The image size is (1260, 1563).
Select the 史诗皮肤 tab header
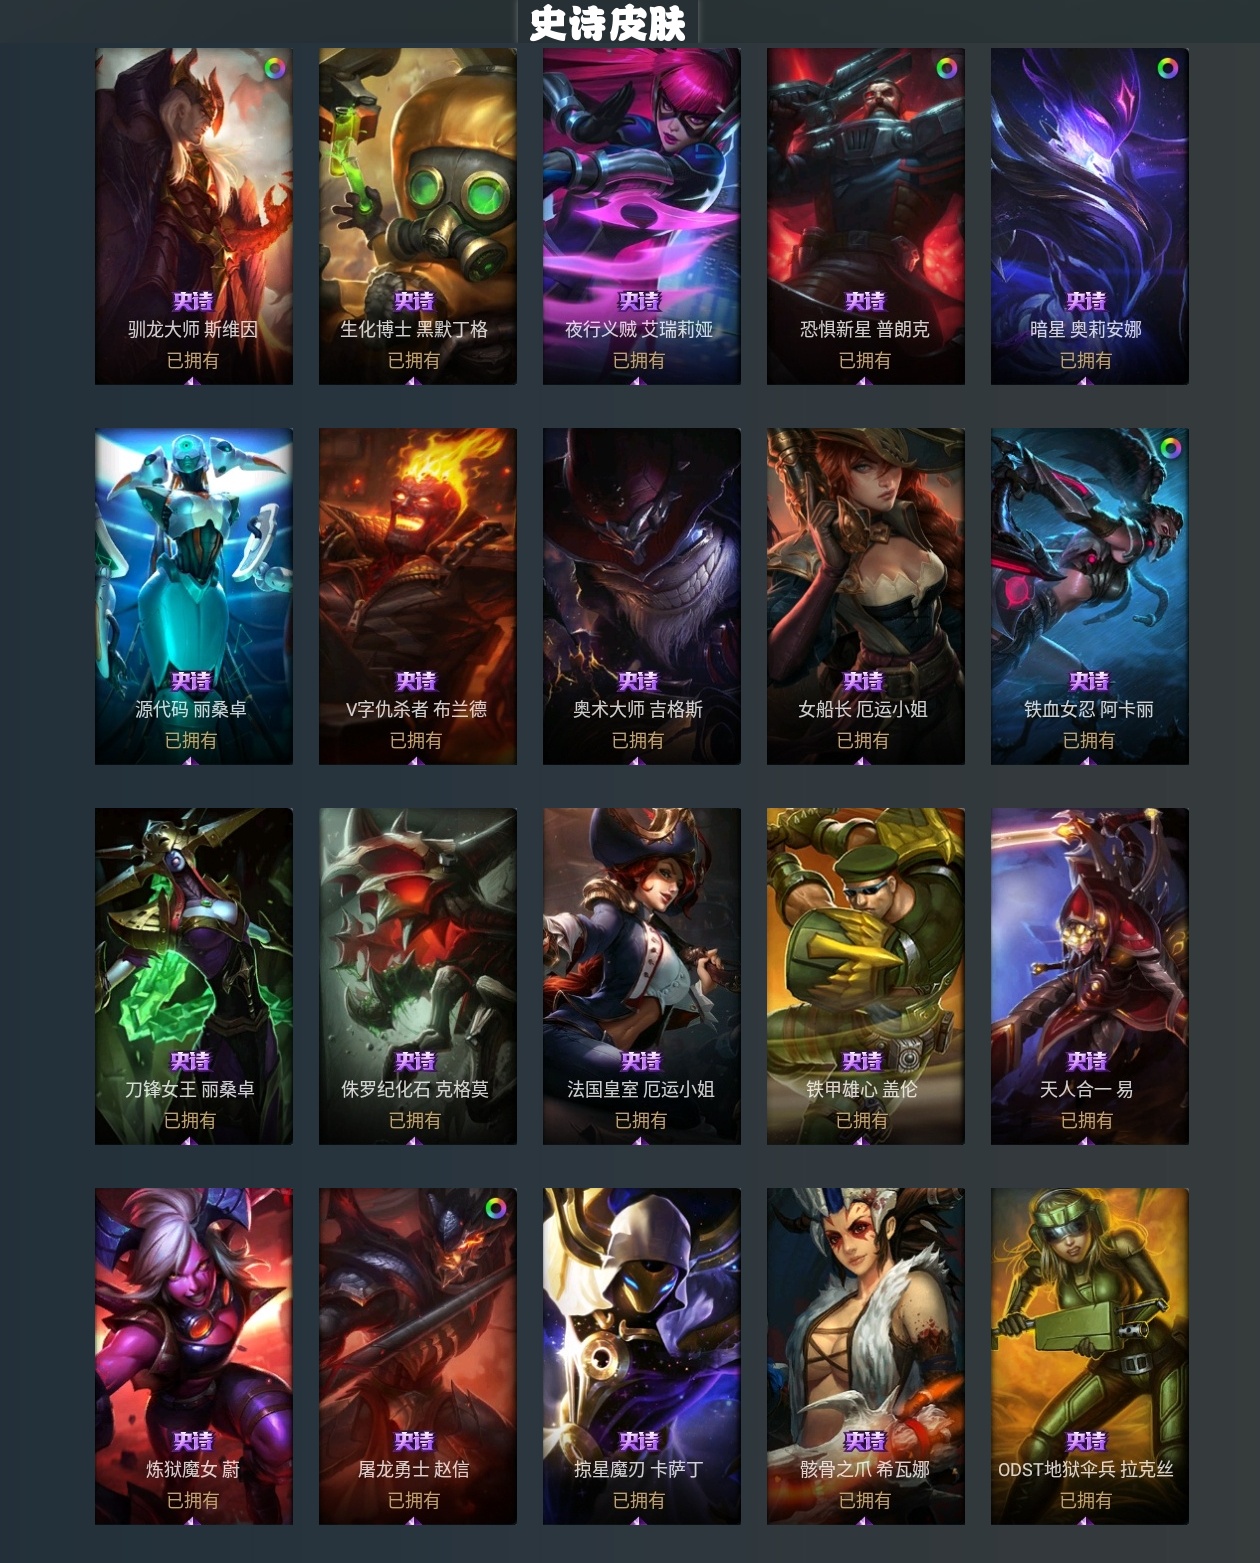pyautogui.click(x=608, y=23)
